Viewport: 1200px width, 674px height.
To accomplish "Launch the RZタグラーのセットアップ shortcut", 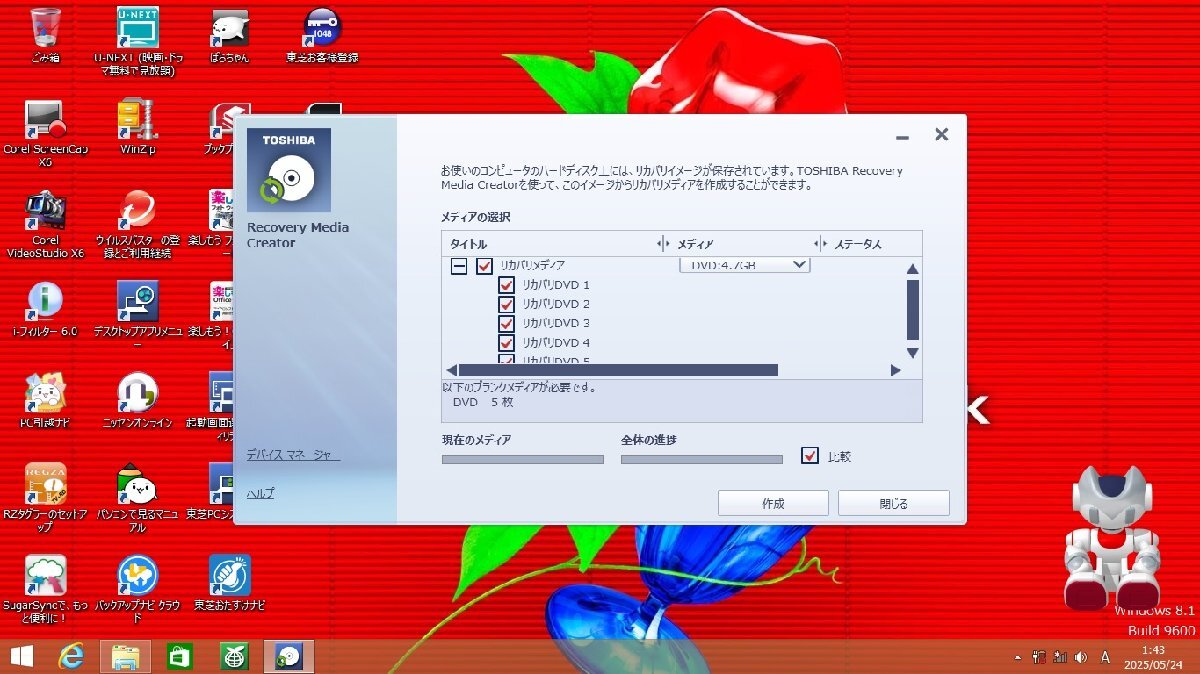I will [x=45, y=497].
